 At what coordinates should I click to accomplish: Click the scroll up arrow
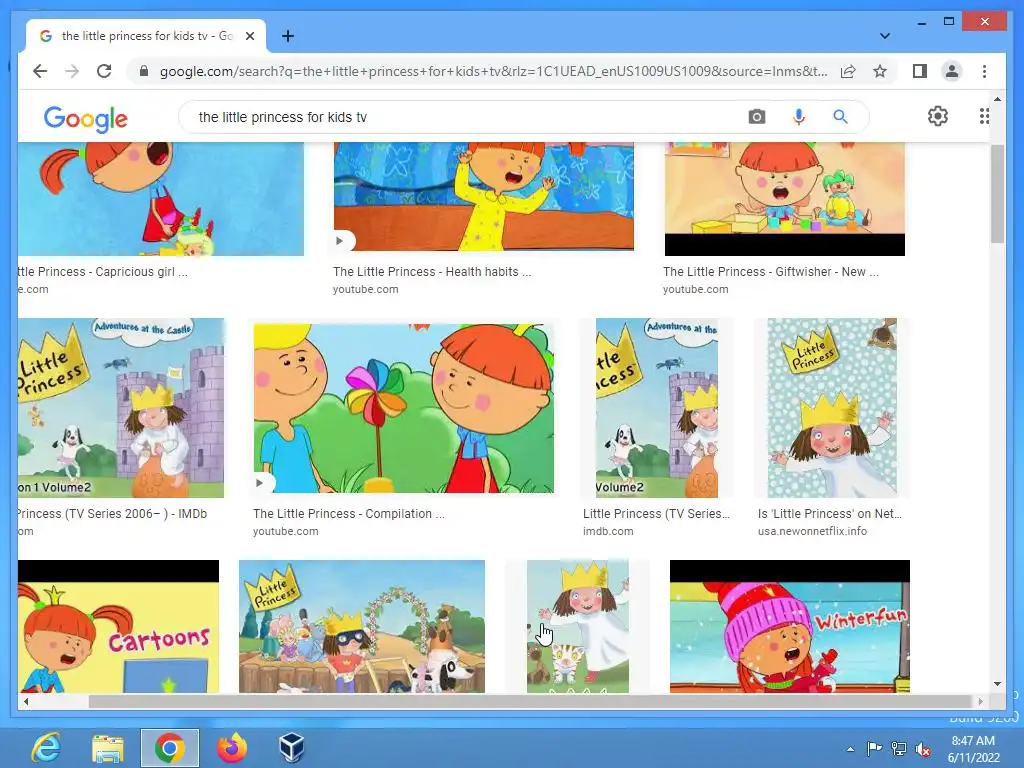(x=997, y=99)
